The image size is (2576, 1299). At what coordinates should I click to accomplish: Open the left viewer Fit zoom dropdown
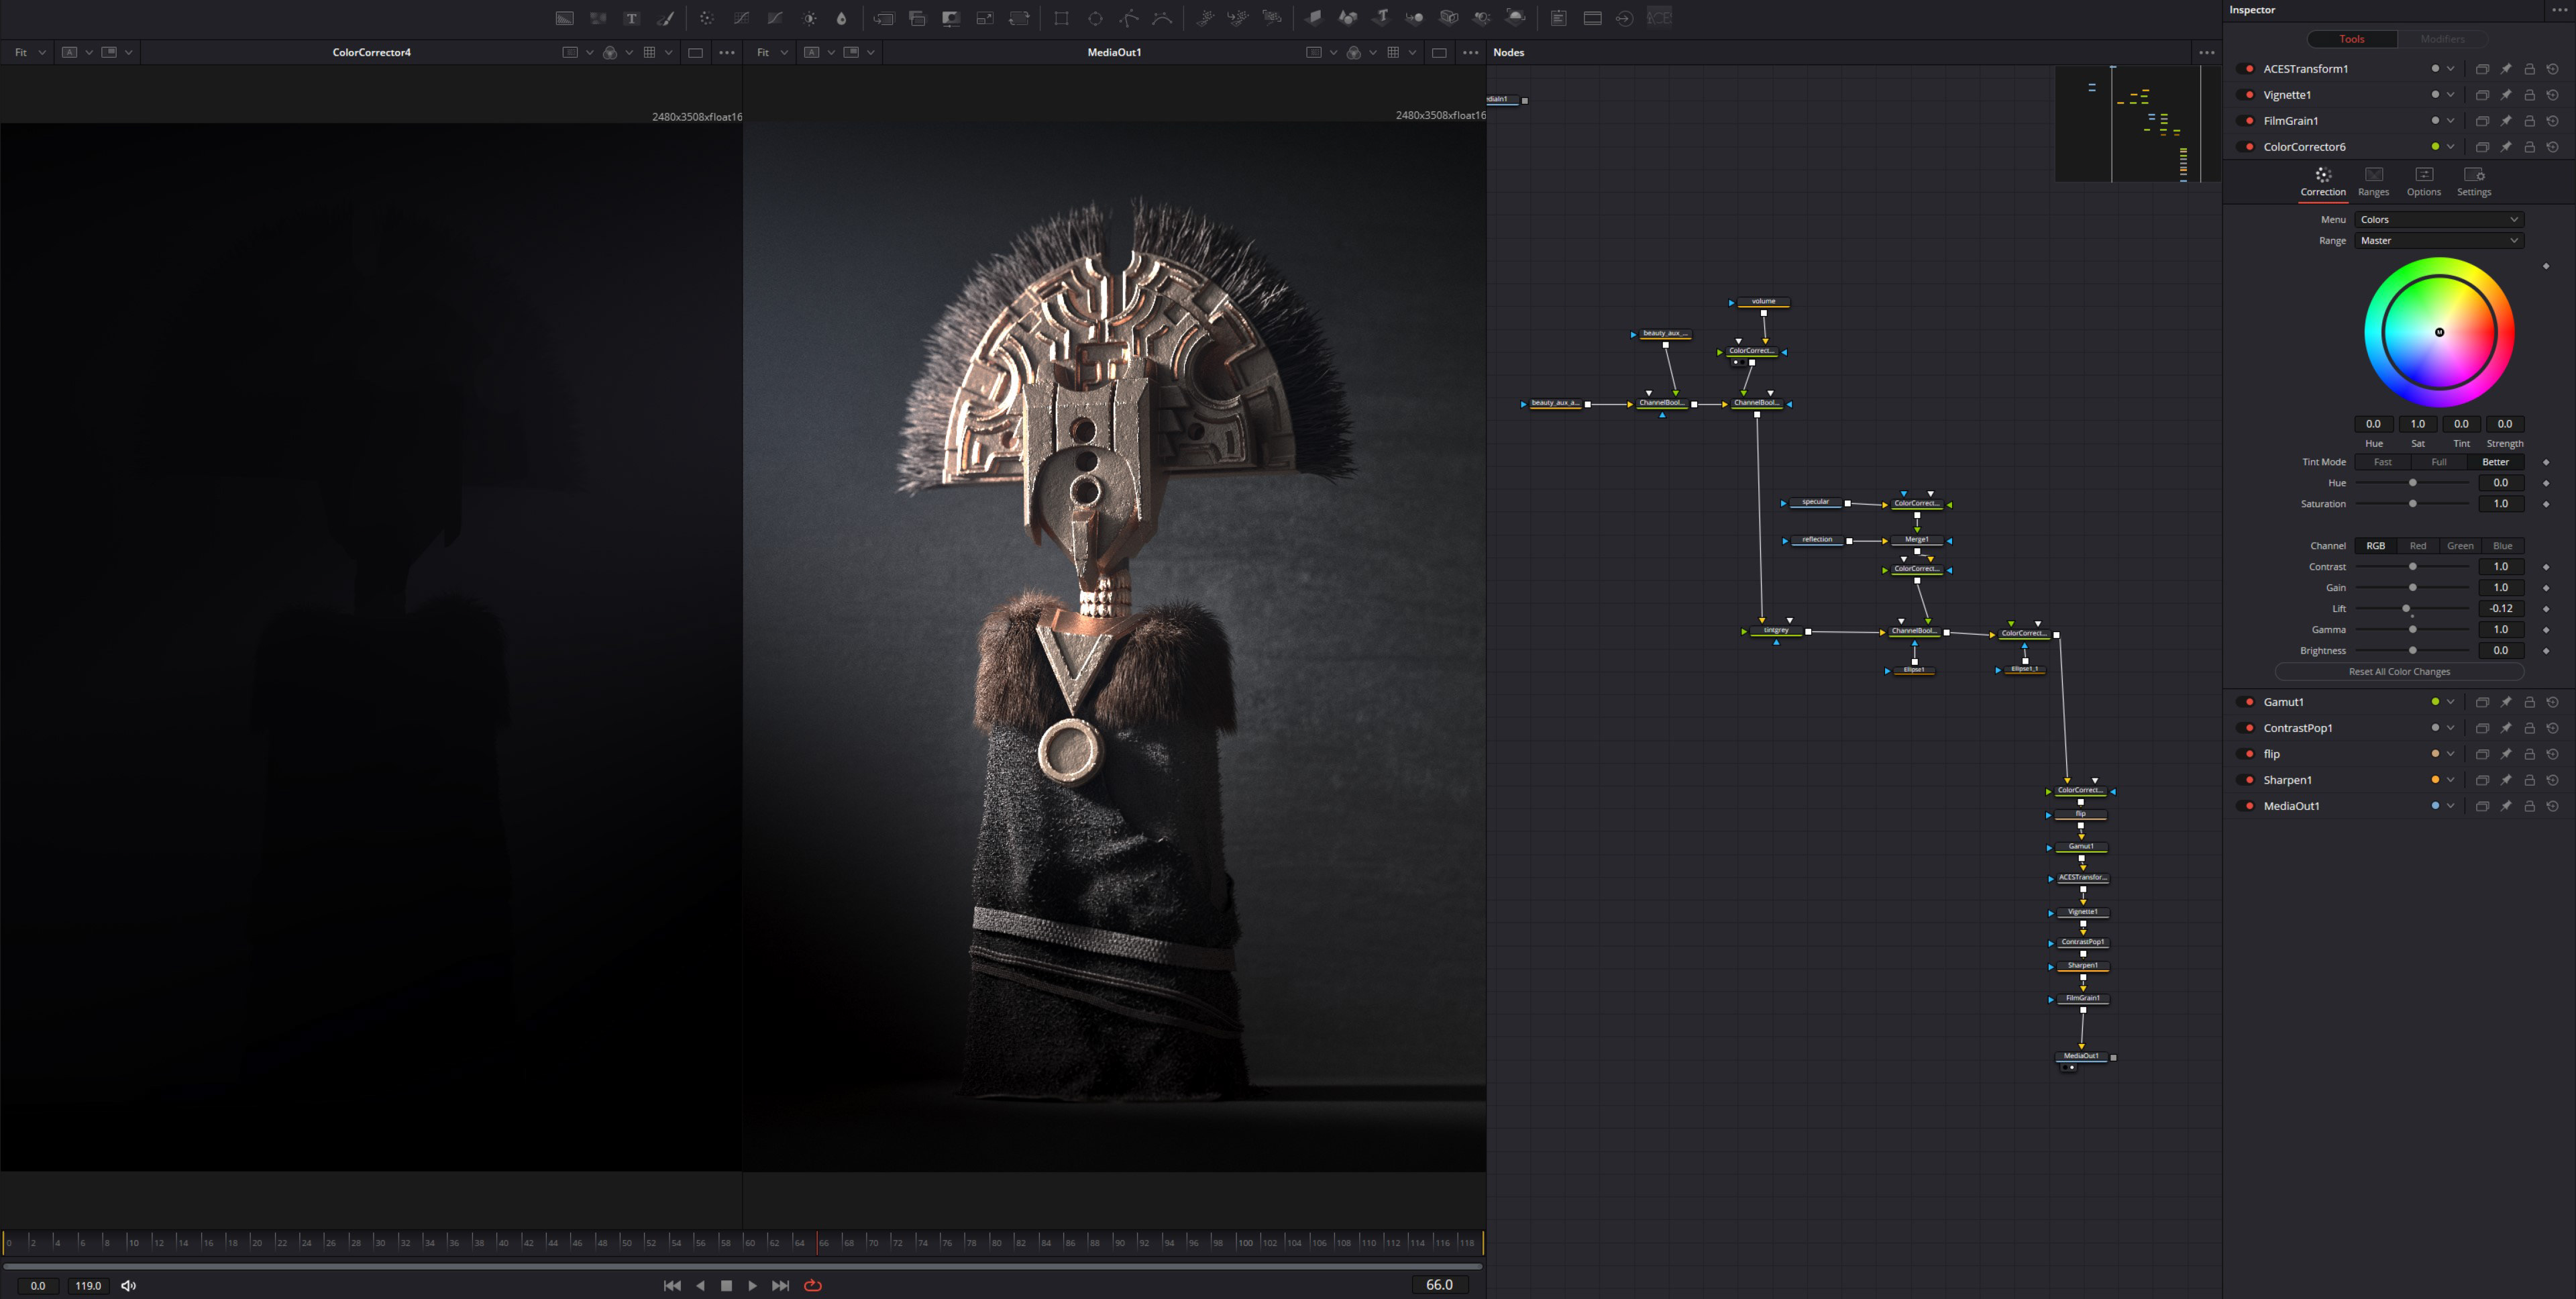pos(29,52)
